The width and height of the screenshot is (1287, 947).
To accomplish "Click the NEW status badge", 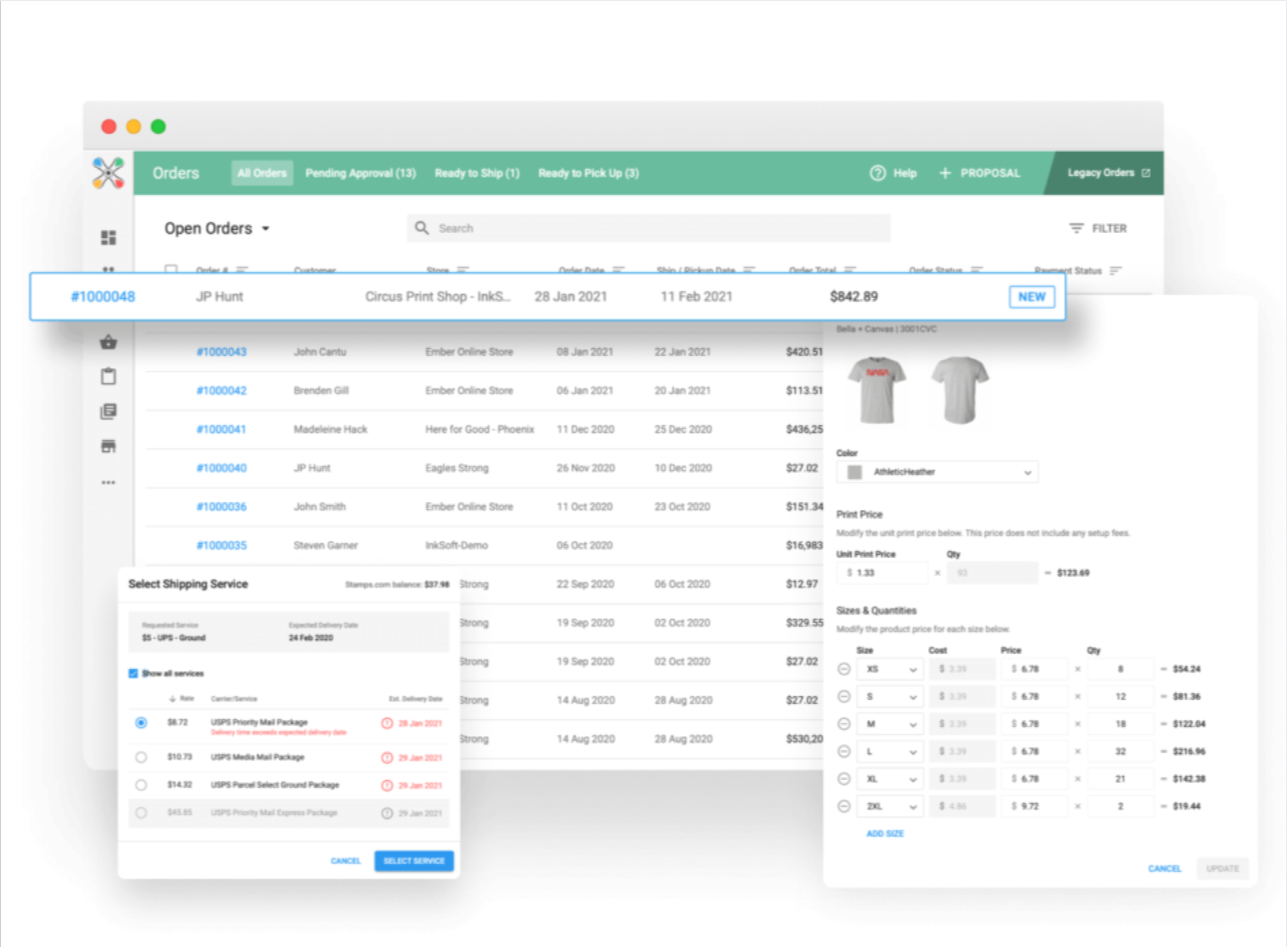I will pyautogui.click(x=1032, y=297).
